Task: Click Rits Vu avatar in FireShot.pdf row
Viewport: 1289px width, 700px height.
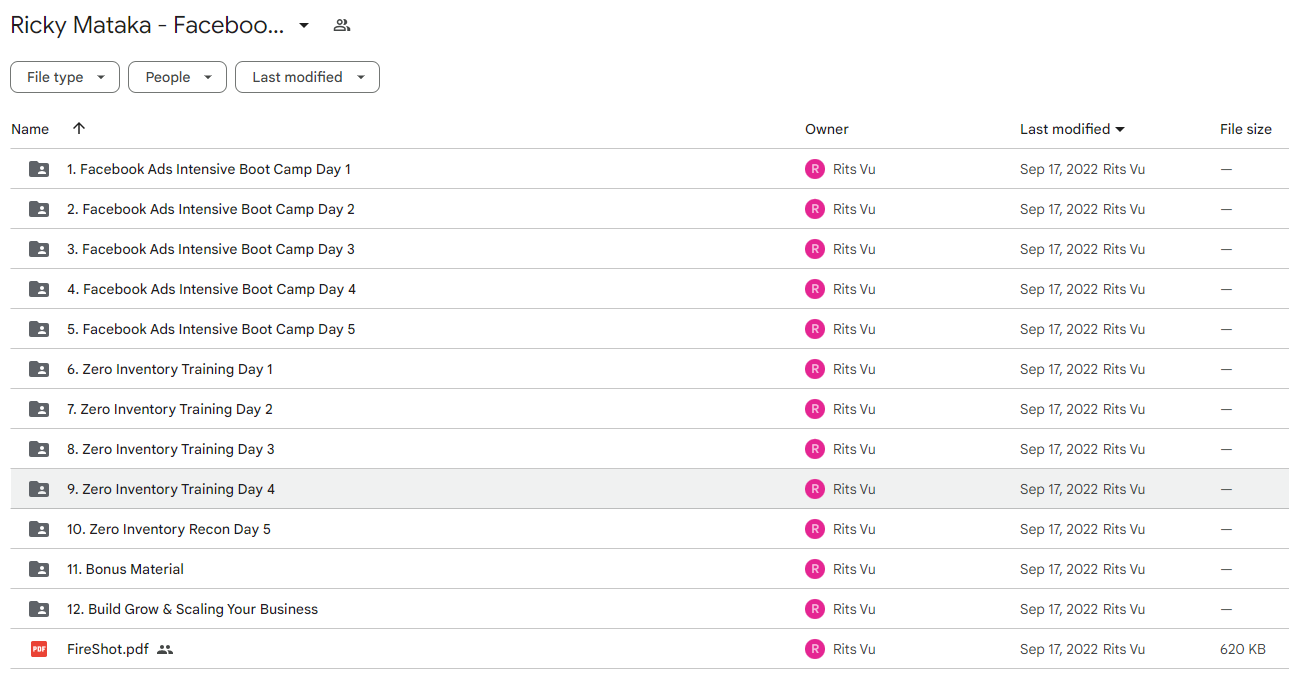Action: coord(815,649)
